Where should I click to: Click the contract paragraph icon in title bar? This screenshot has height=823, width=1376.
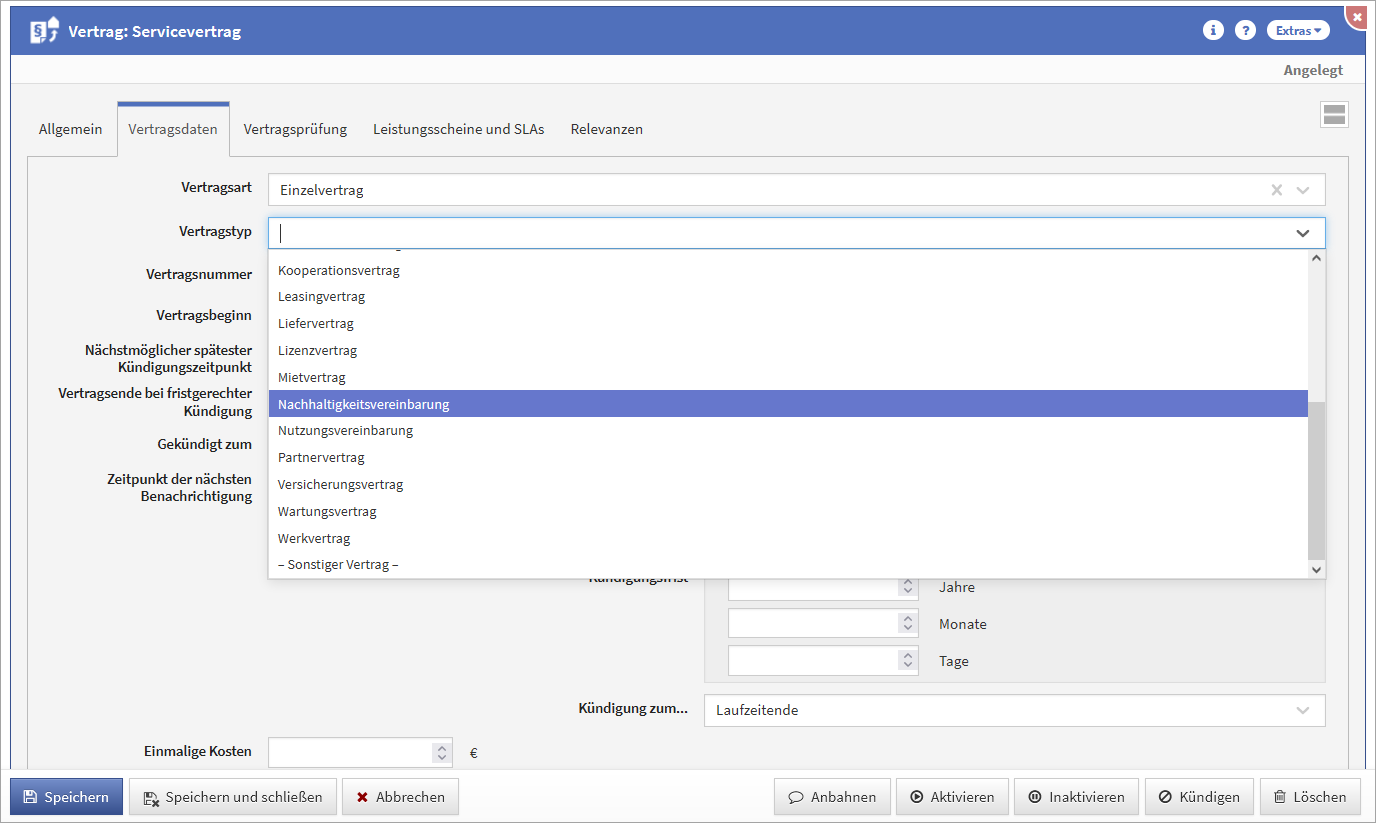pyautogui.click(x=44, y=31)
